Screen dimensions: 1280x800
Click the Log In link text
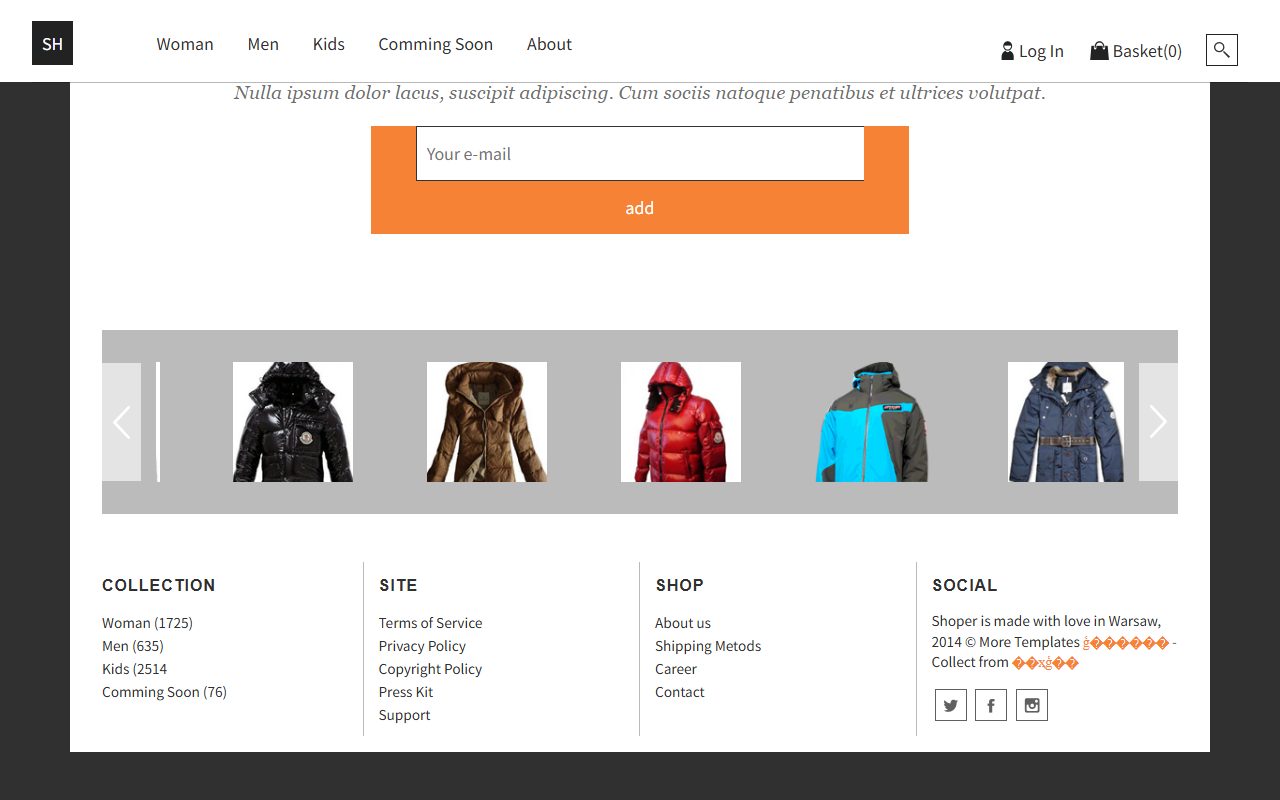pyautogui.click(x=1041, y=51)
